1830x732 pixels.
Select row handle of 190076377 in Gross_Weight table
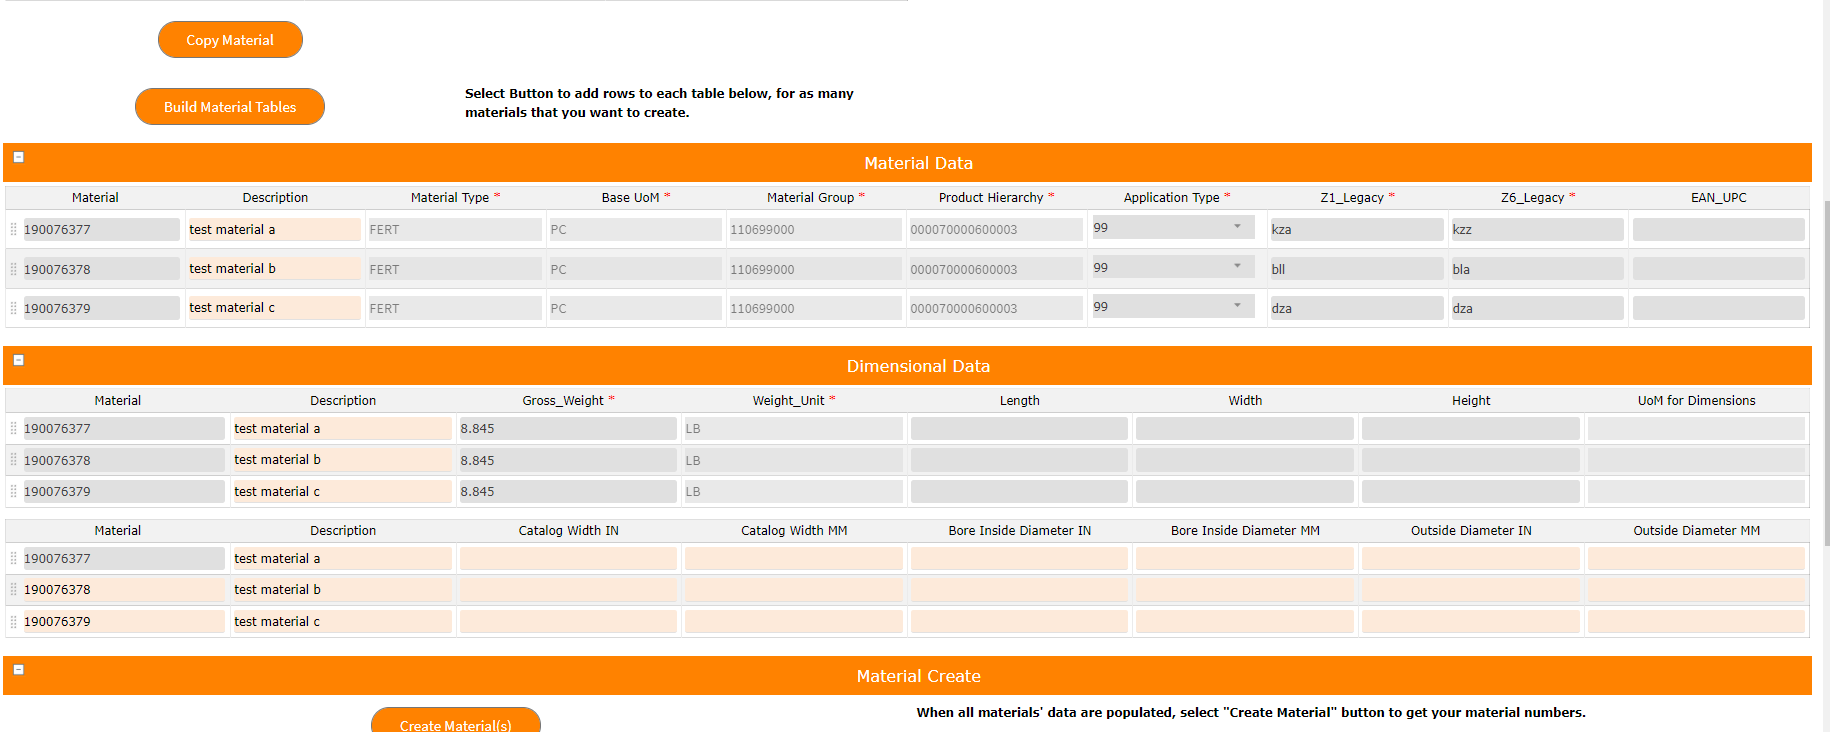click(13, 428)
